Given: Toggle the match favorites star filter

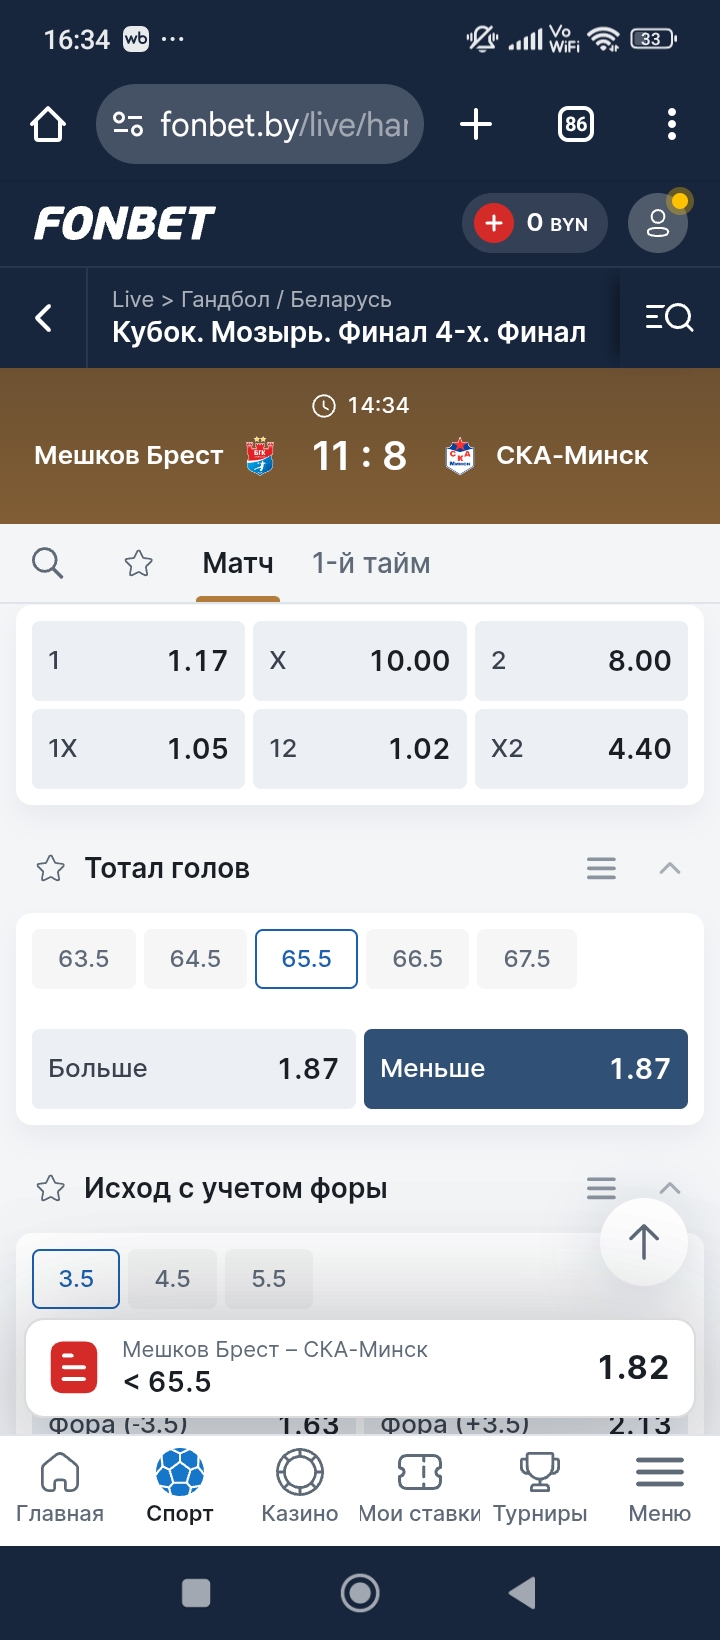Looking at the screenshot, I should [x=138, y=564].
